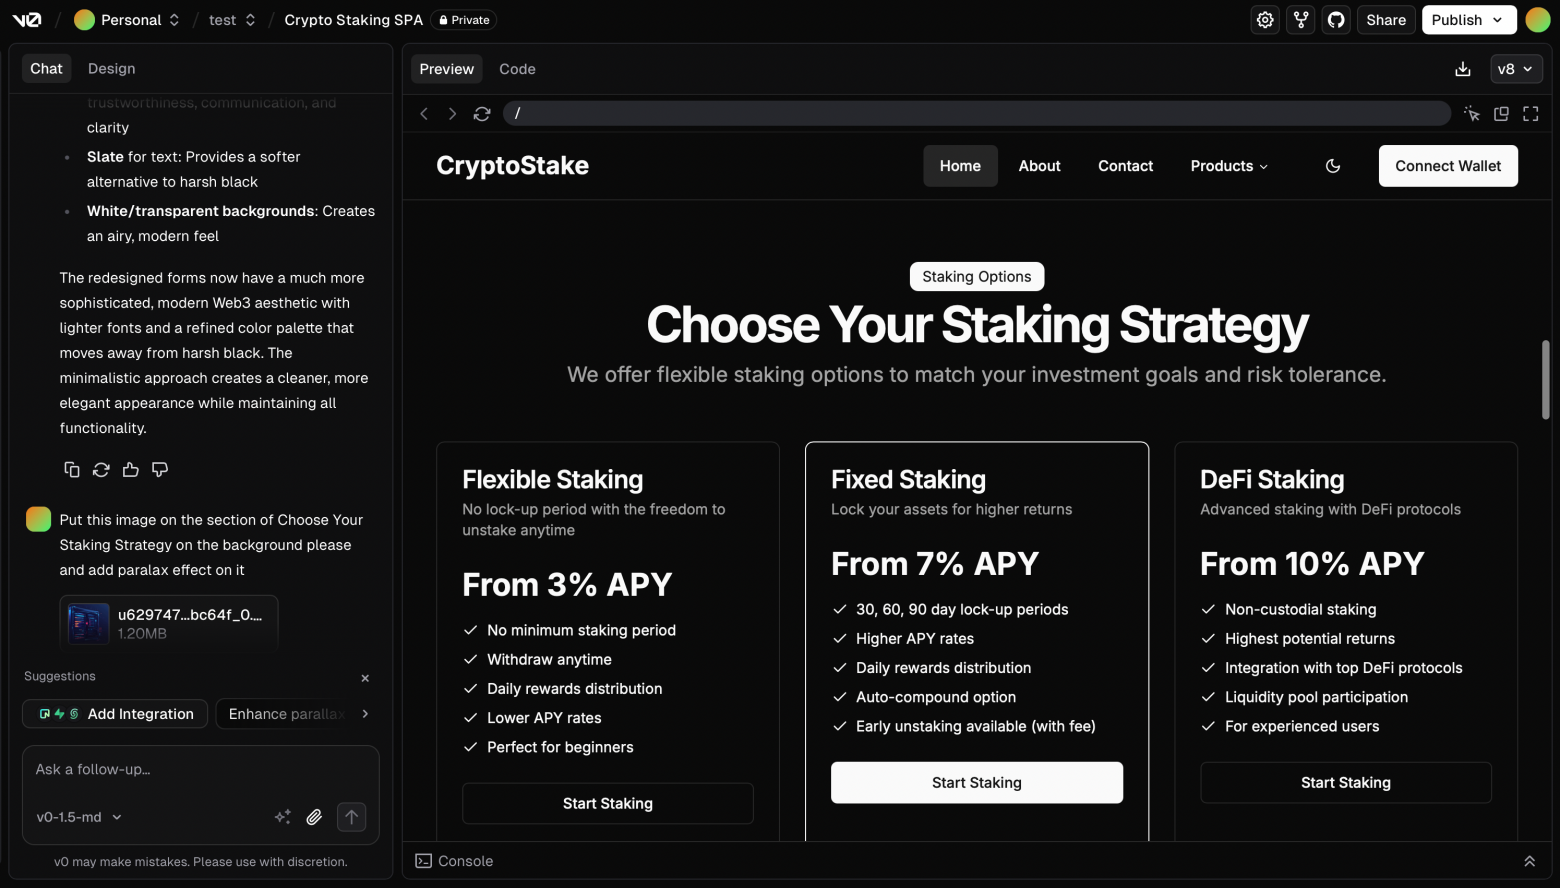This screenshot has height=888, width=1560.
Task: Toggle dark mode moon icon
Action: 1333,166
